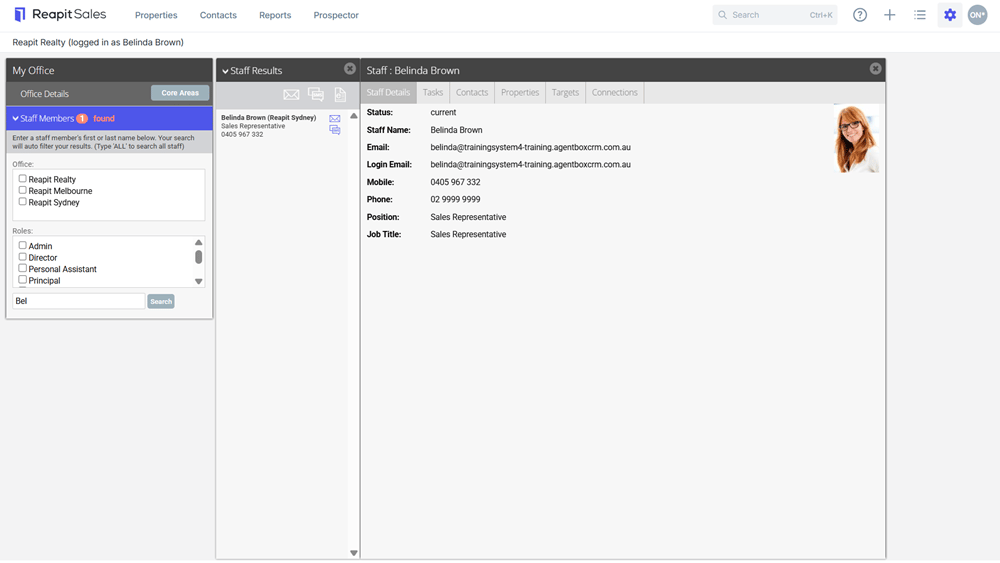Click the Roles list scrollbar thumb
This screenshot has width=1000, height=563.
pos(198,257)
